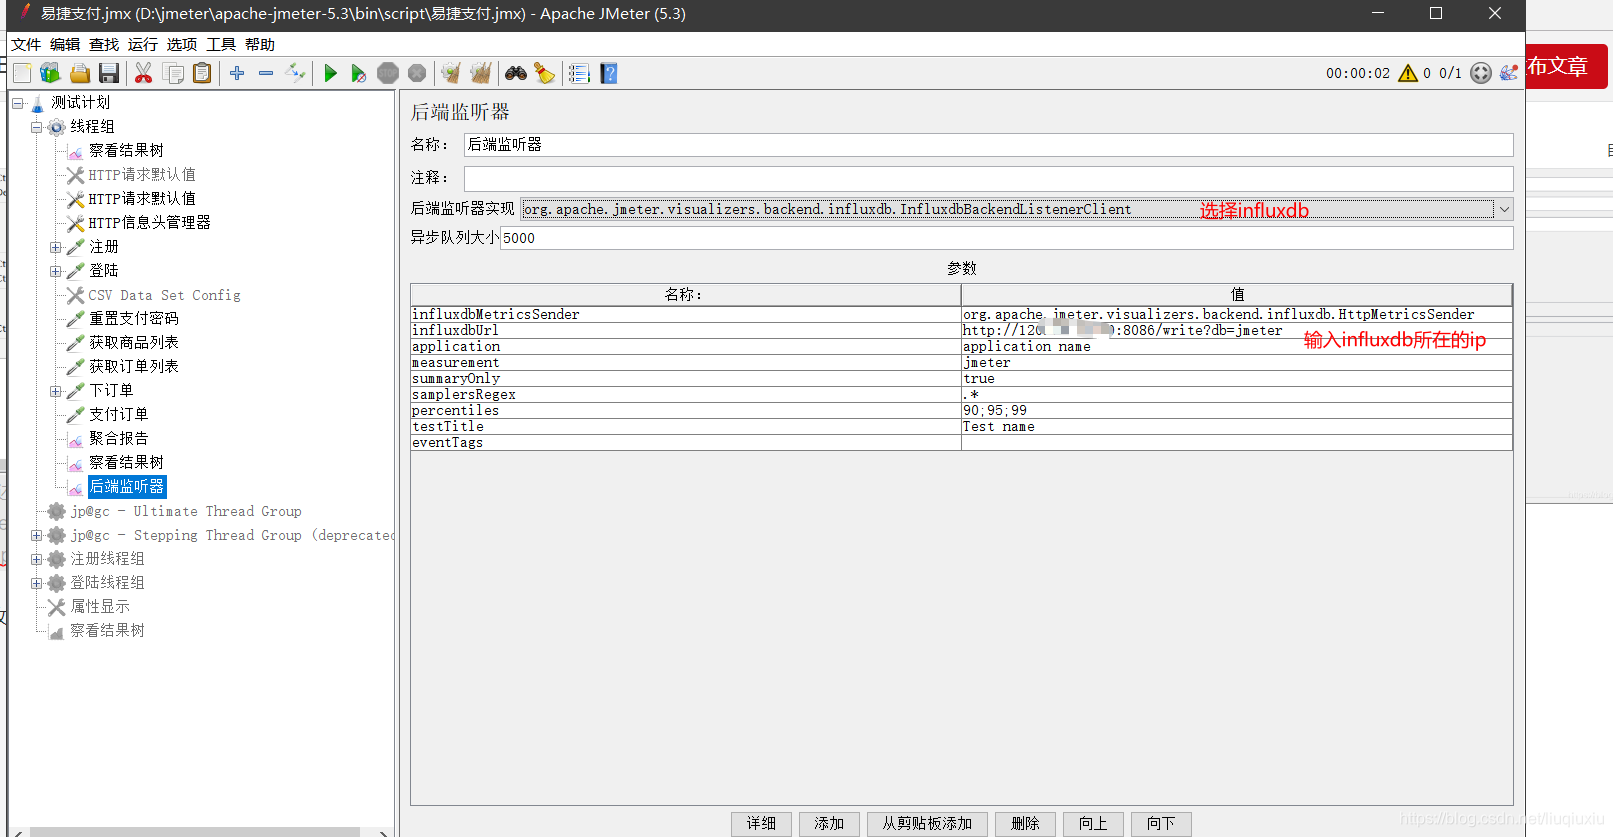Viewport: 1613px width, 837px height.
Task: Click the remote engines status icon
Action: pyautogui.click(x=1481, y=73)
